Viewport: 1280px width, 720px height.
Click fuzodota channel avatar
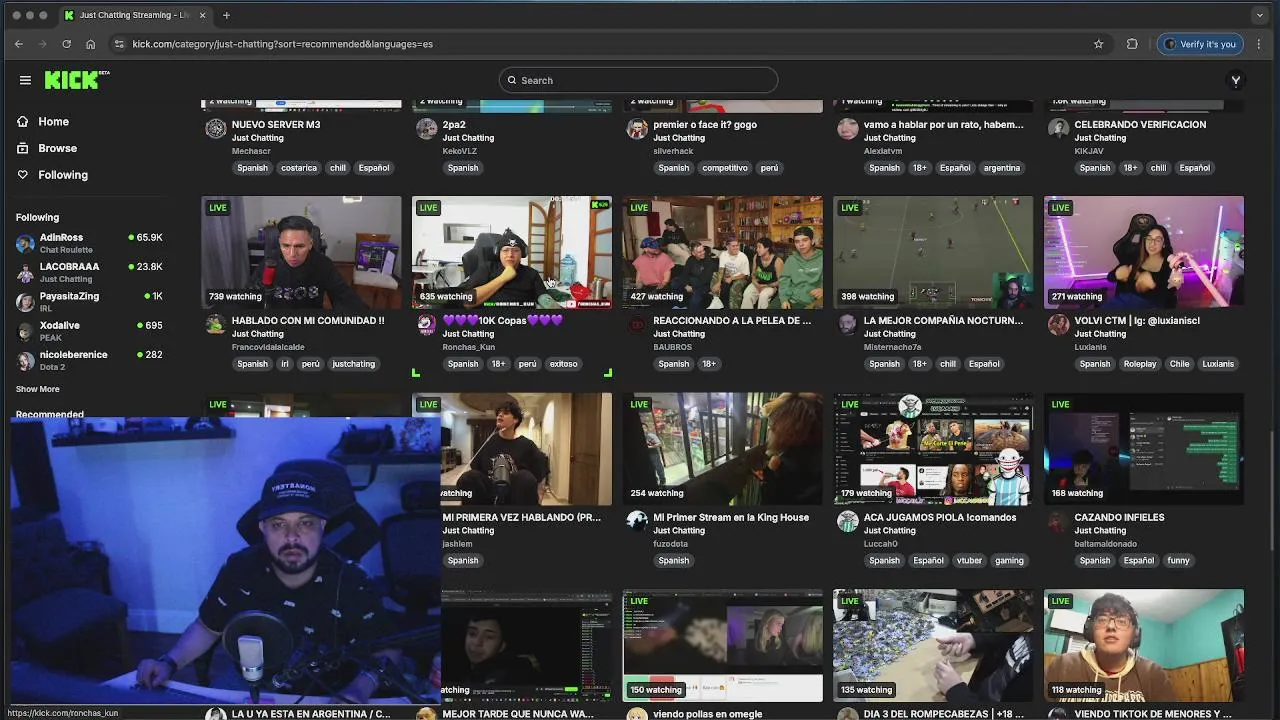[637, 521]
